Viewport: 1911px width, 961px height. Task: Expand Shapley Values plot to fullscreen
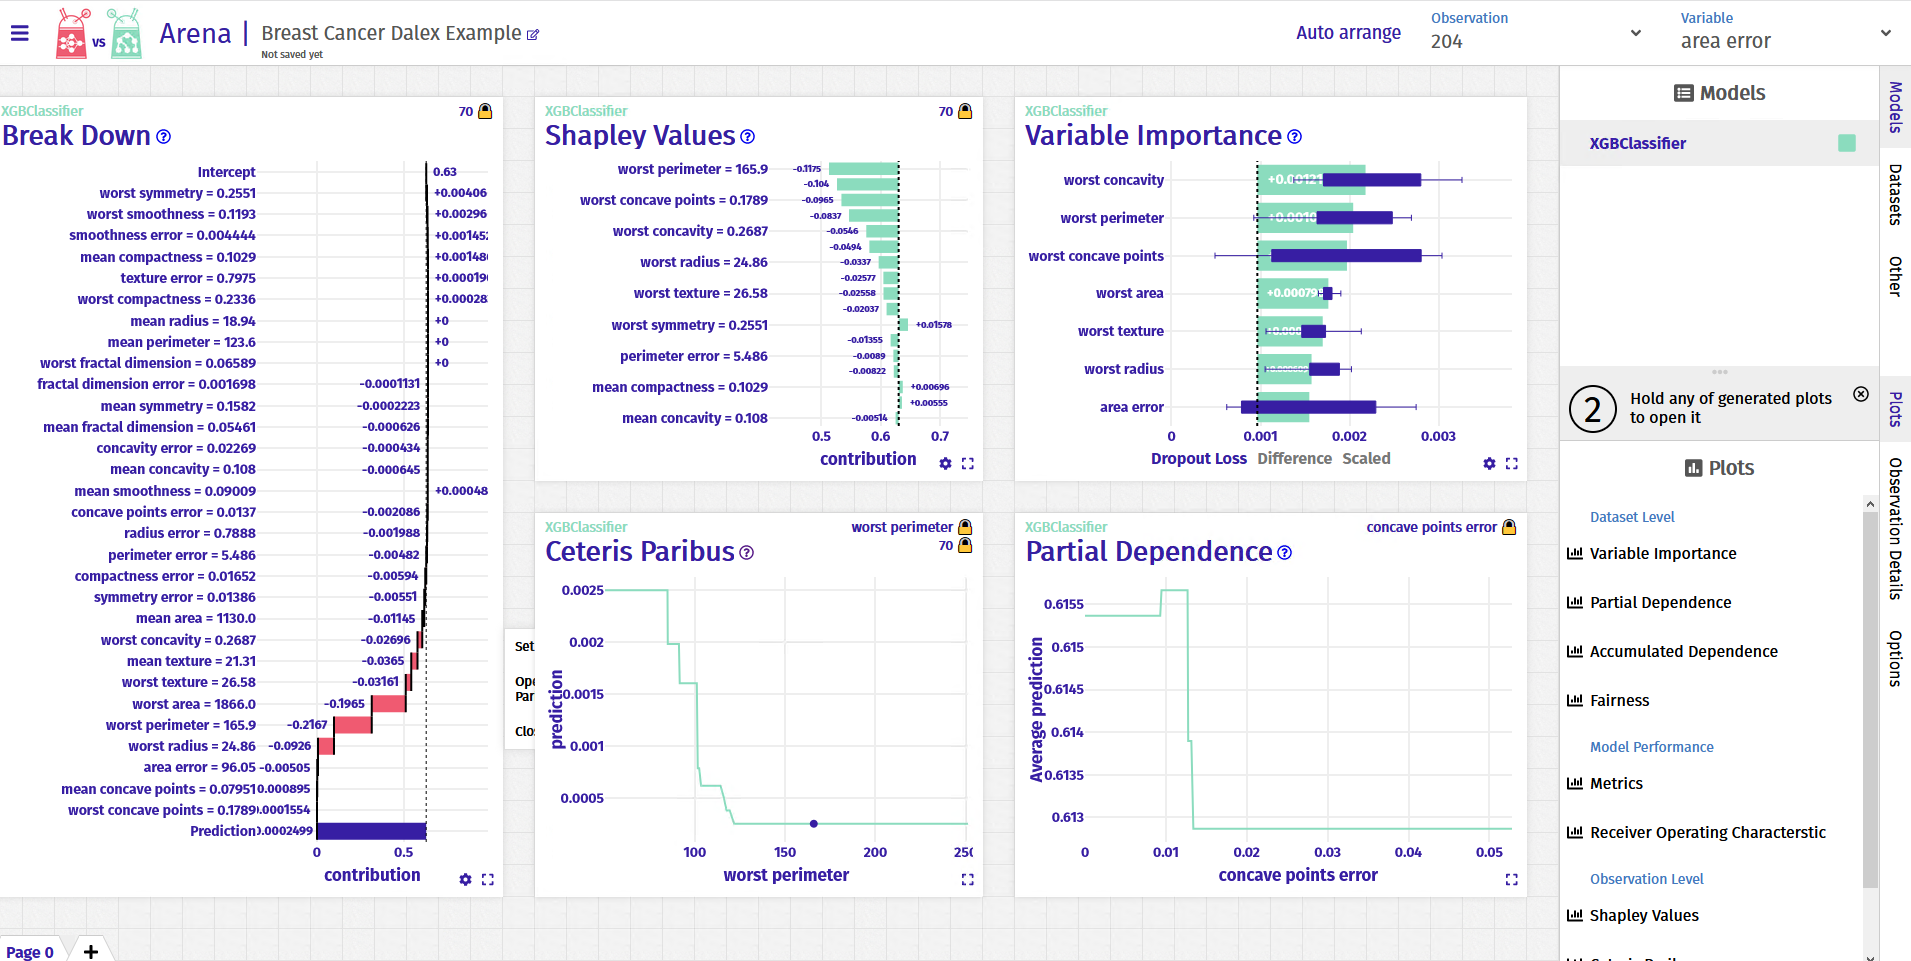pos(968,464)
